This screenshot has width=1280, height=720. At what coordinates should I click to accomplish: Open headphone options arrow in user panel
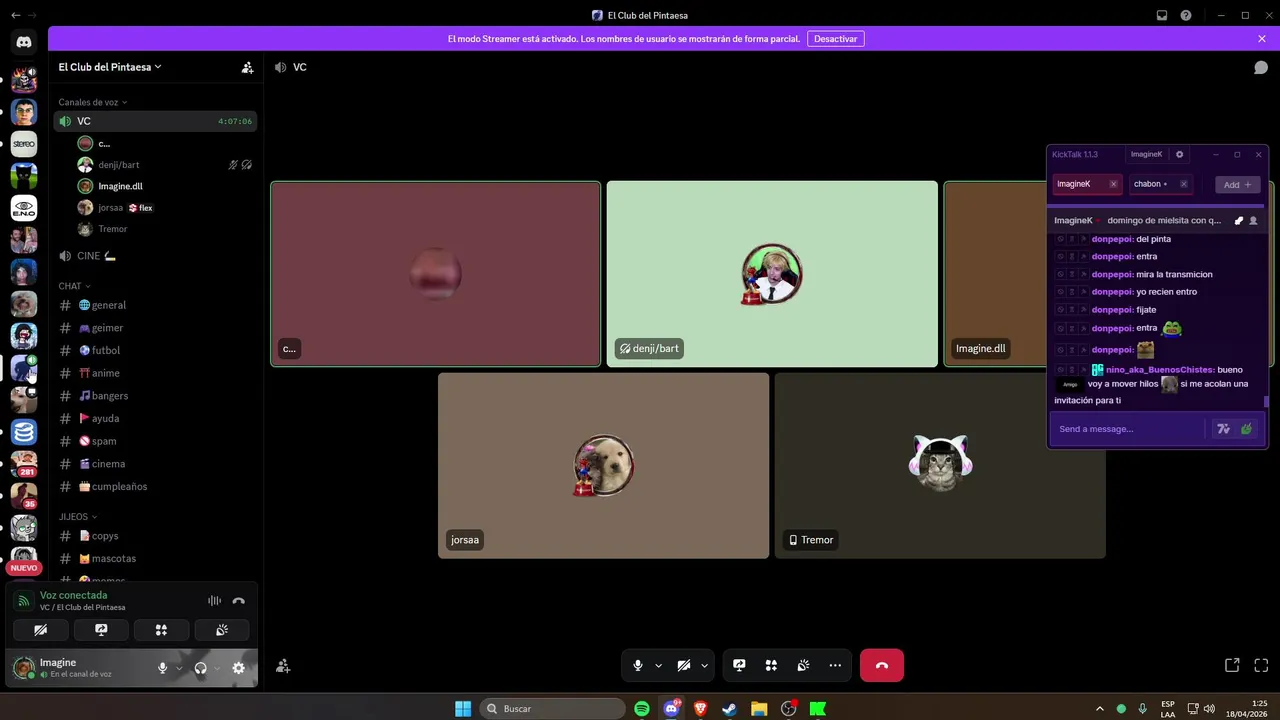click(x=218, y=668)
